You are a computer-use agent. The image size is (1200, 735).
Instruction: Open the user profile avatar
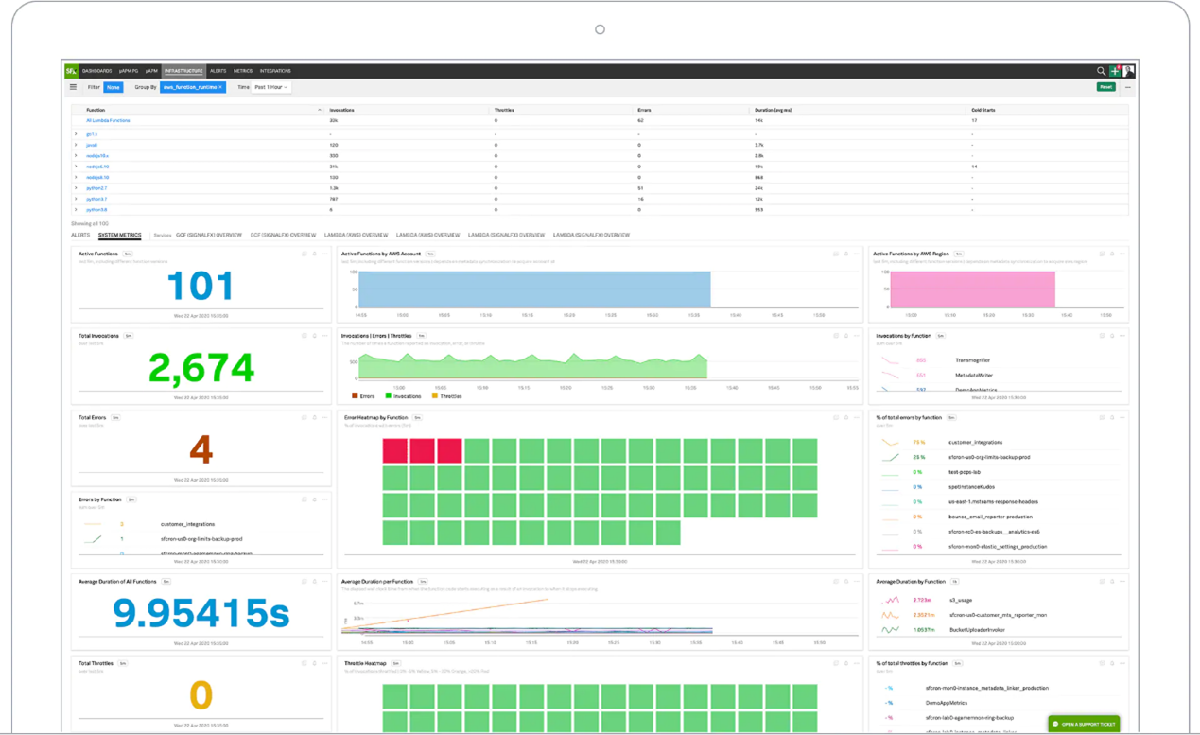coord(1128,71)
